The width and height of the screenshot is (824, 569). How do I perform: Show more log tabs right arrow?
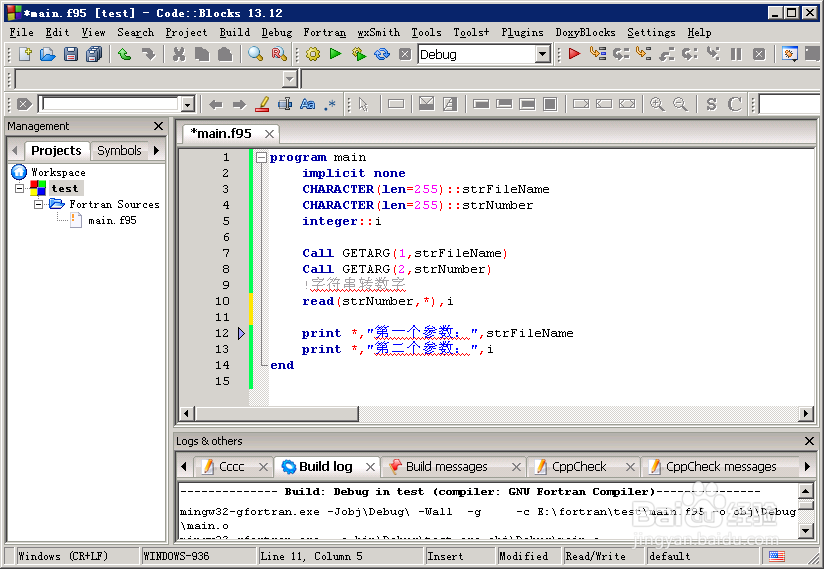click(x=807, y=466)
